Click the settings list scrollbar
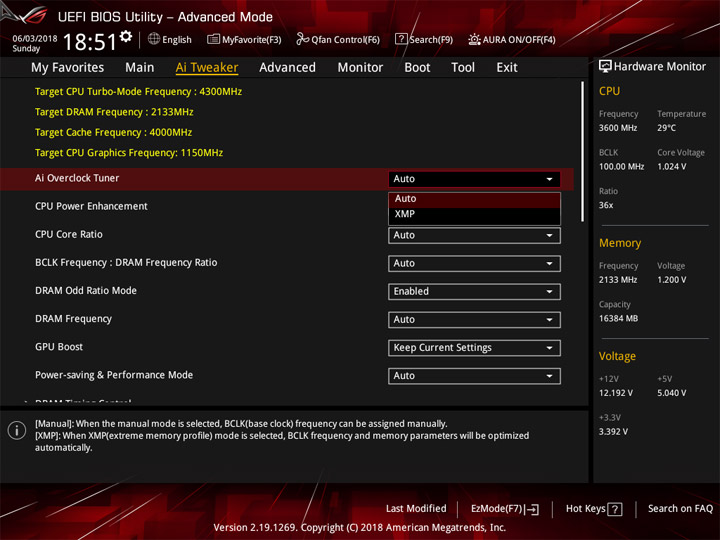The width and height of the screenshot is (720, 540). pos(582,152)
